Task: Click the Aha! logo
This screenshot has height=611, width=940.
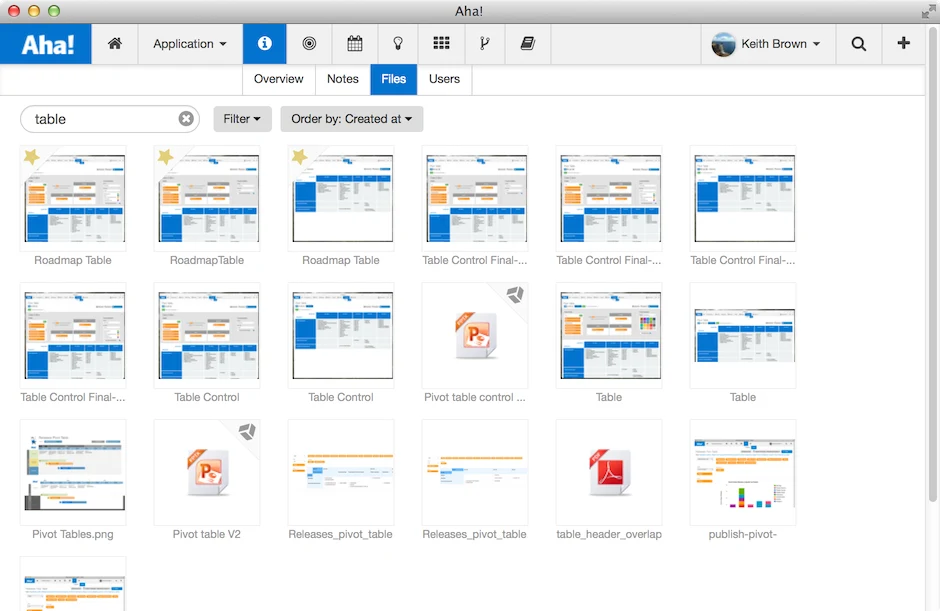Action: tap(46, 44)
